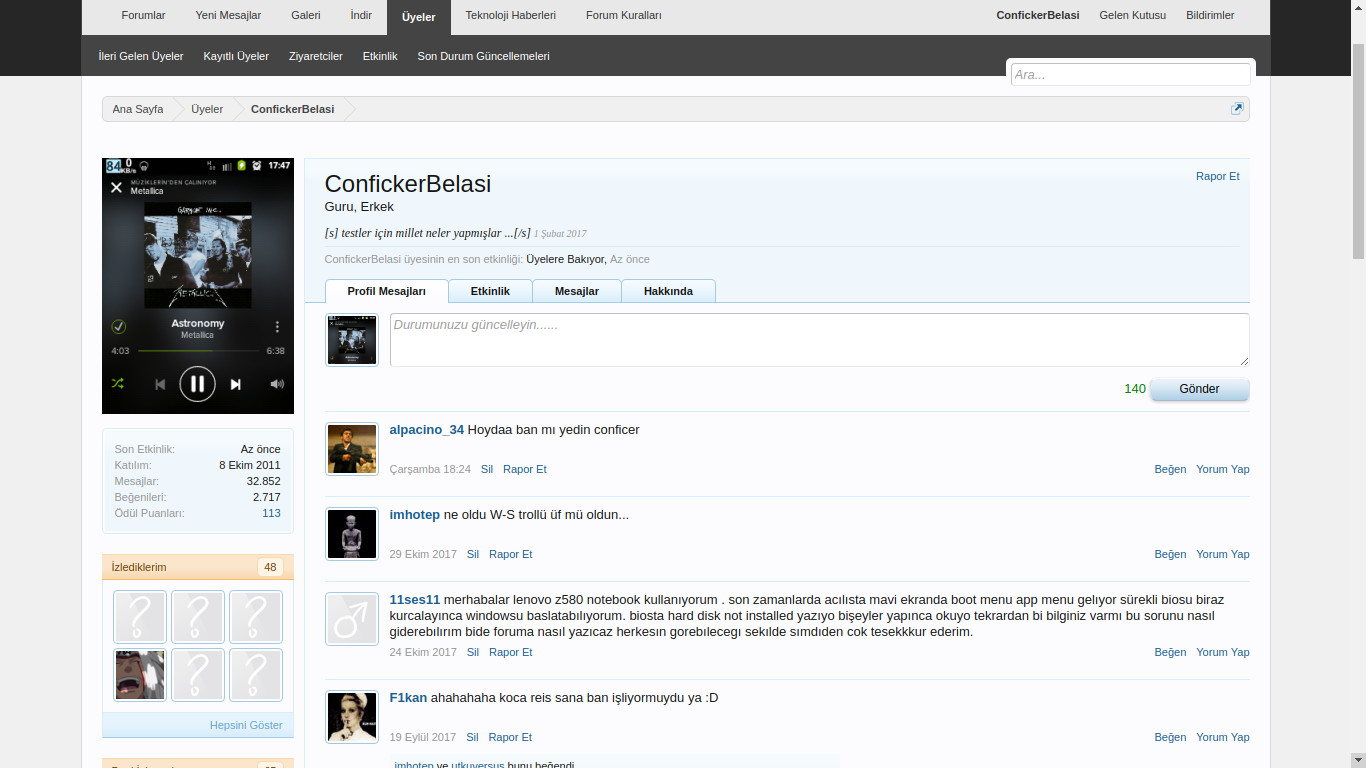Click Yorum Yap on 11ses11's message
The height and width of the screenshot is (768, 1366).
tap(1223, 652)
